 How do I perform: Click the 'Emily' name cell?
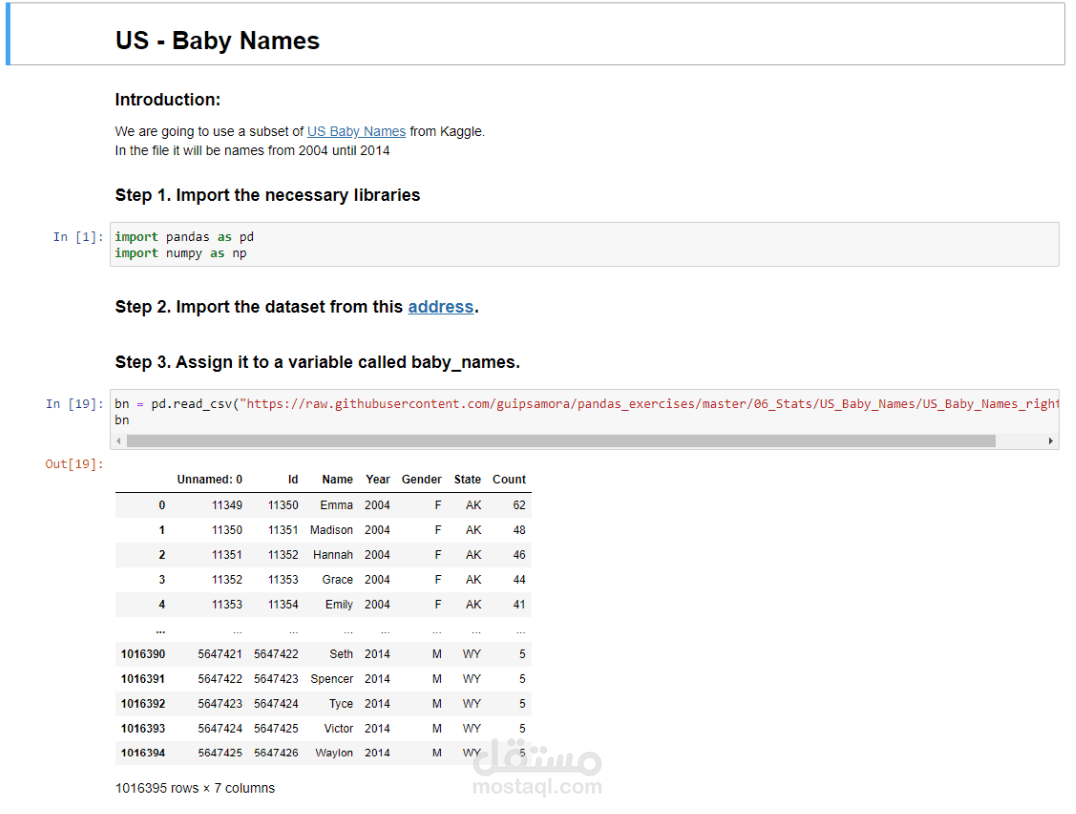click(x=339, y=604)
